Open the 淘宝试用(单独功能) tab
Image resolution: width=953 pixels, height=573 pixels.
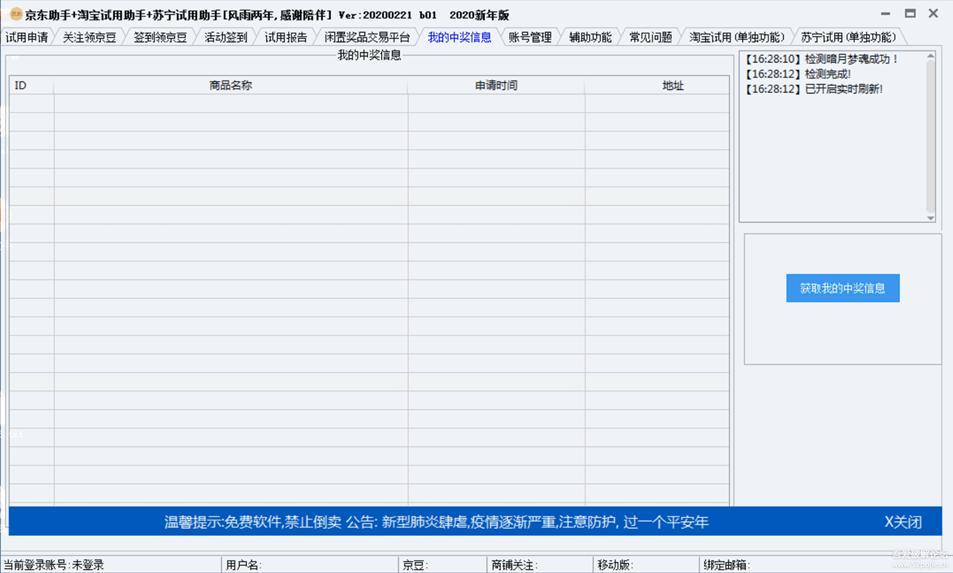[737, 37]
